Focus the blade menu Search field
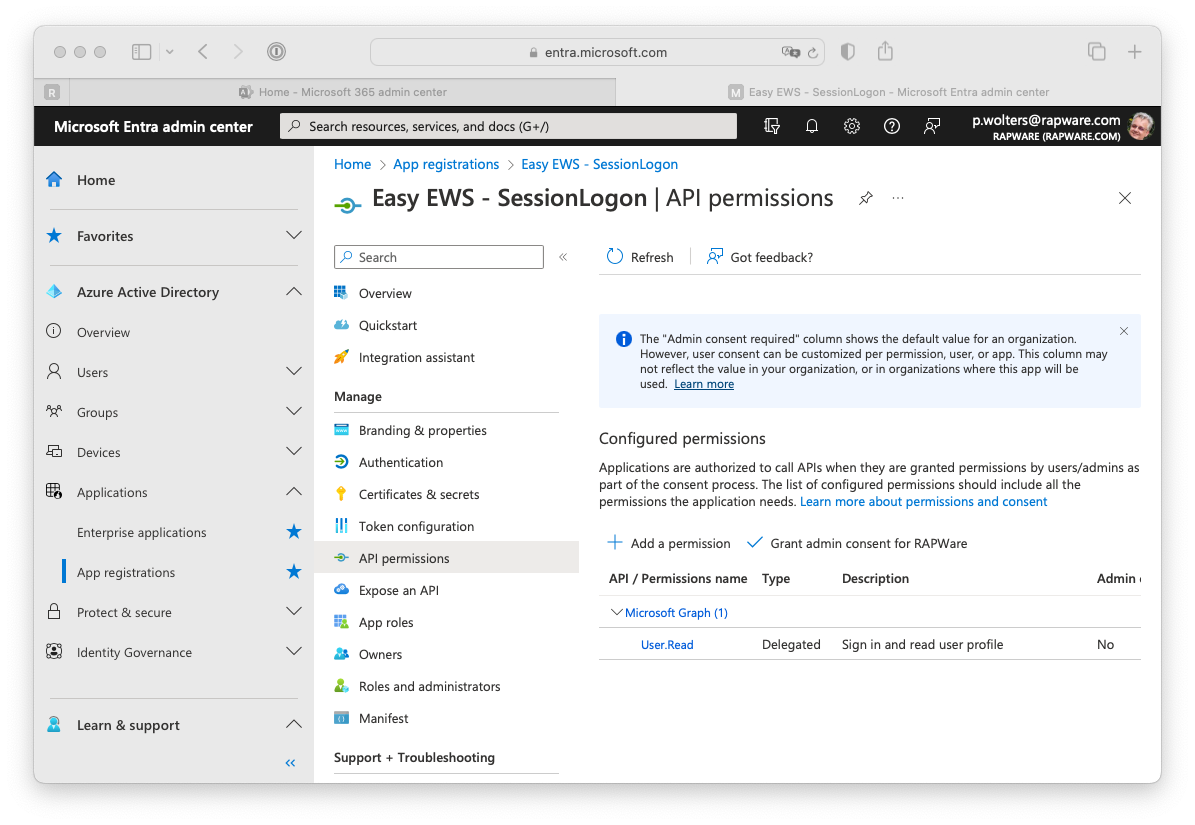Screen dimensions: 1195x825 coord(439,257)
